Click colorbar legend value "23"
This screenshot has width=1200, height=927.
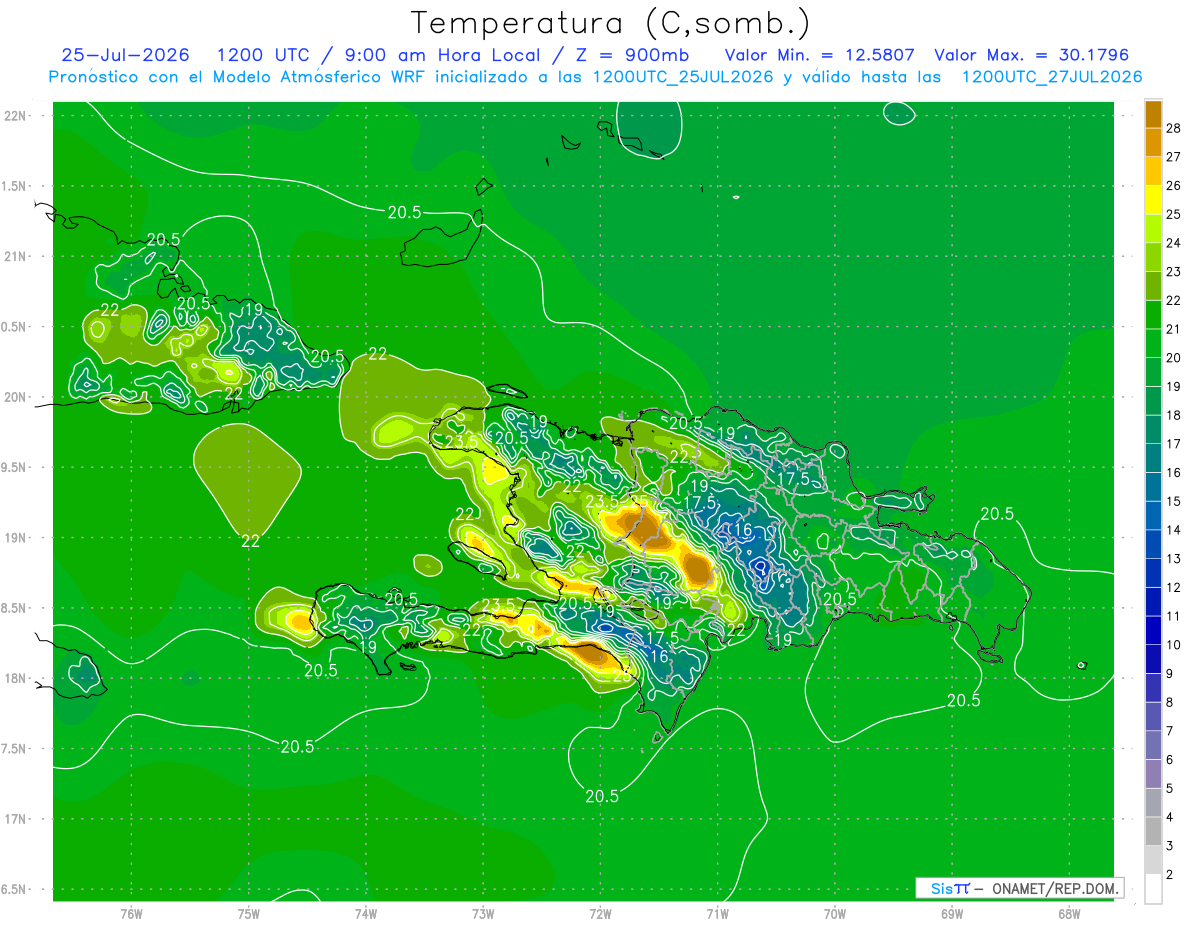[1174, 272]
